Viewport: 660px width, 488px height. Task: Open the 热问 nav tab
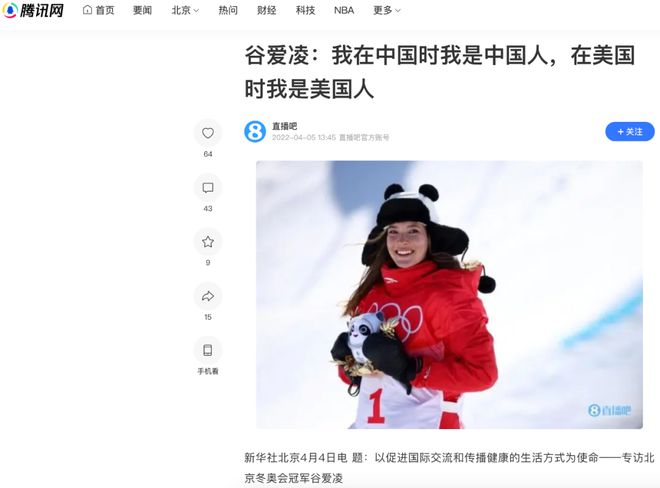tap(228, 10)
